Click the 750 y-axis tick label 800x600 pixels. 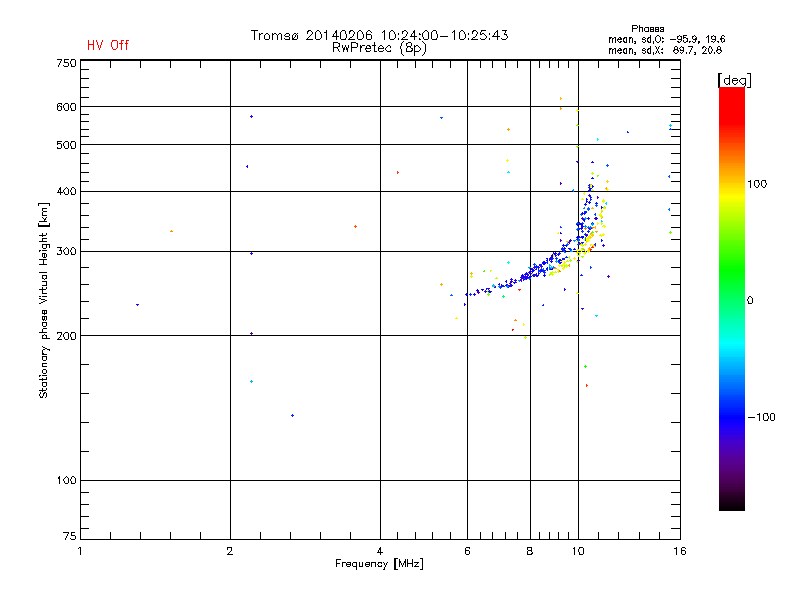point(66,63)
